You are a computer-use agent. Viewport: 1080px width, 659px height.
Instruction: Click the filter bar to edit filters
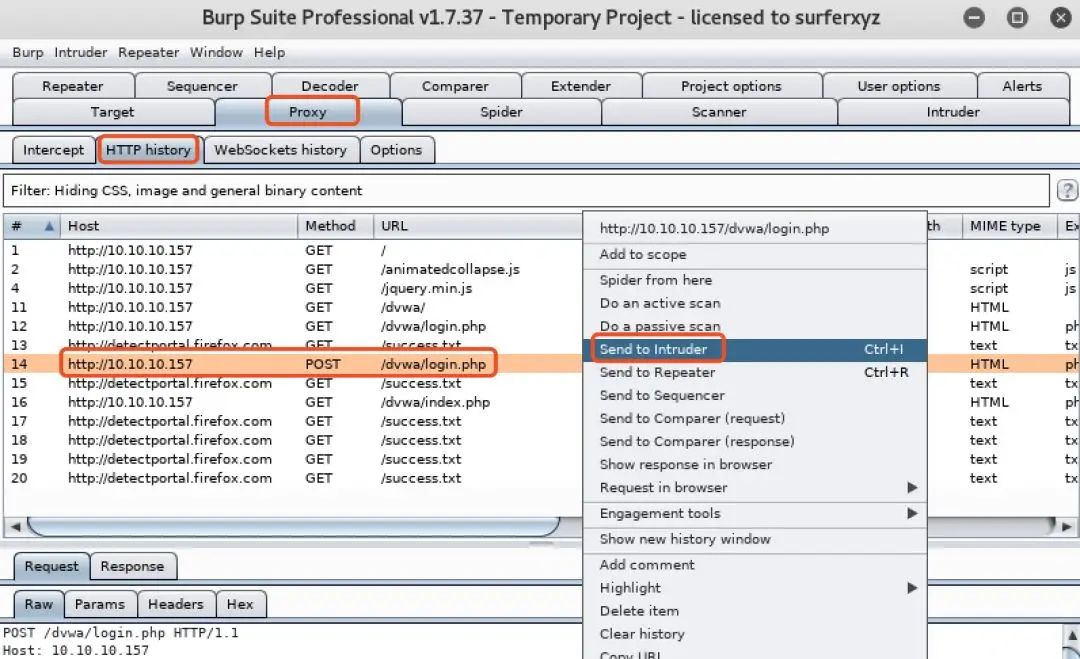526,191
